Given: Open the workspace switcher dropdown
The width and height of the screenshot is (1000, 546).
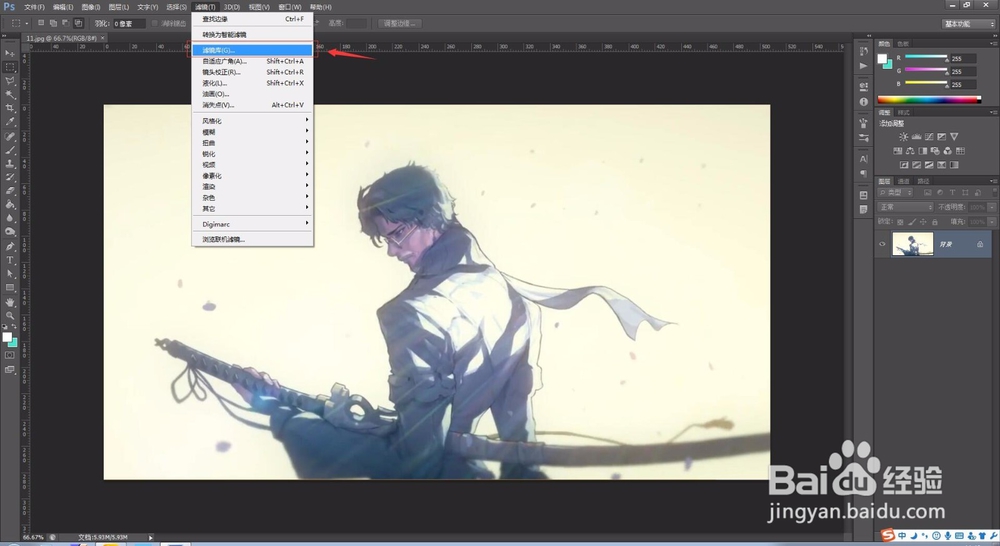Looking at the screenshot, I should point(968,24).
